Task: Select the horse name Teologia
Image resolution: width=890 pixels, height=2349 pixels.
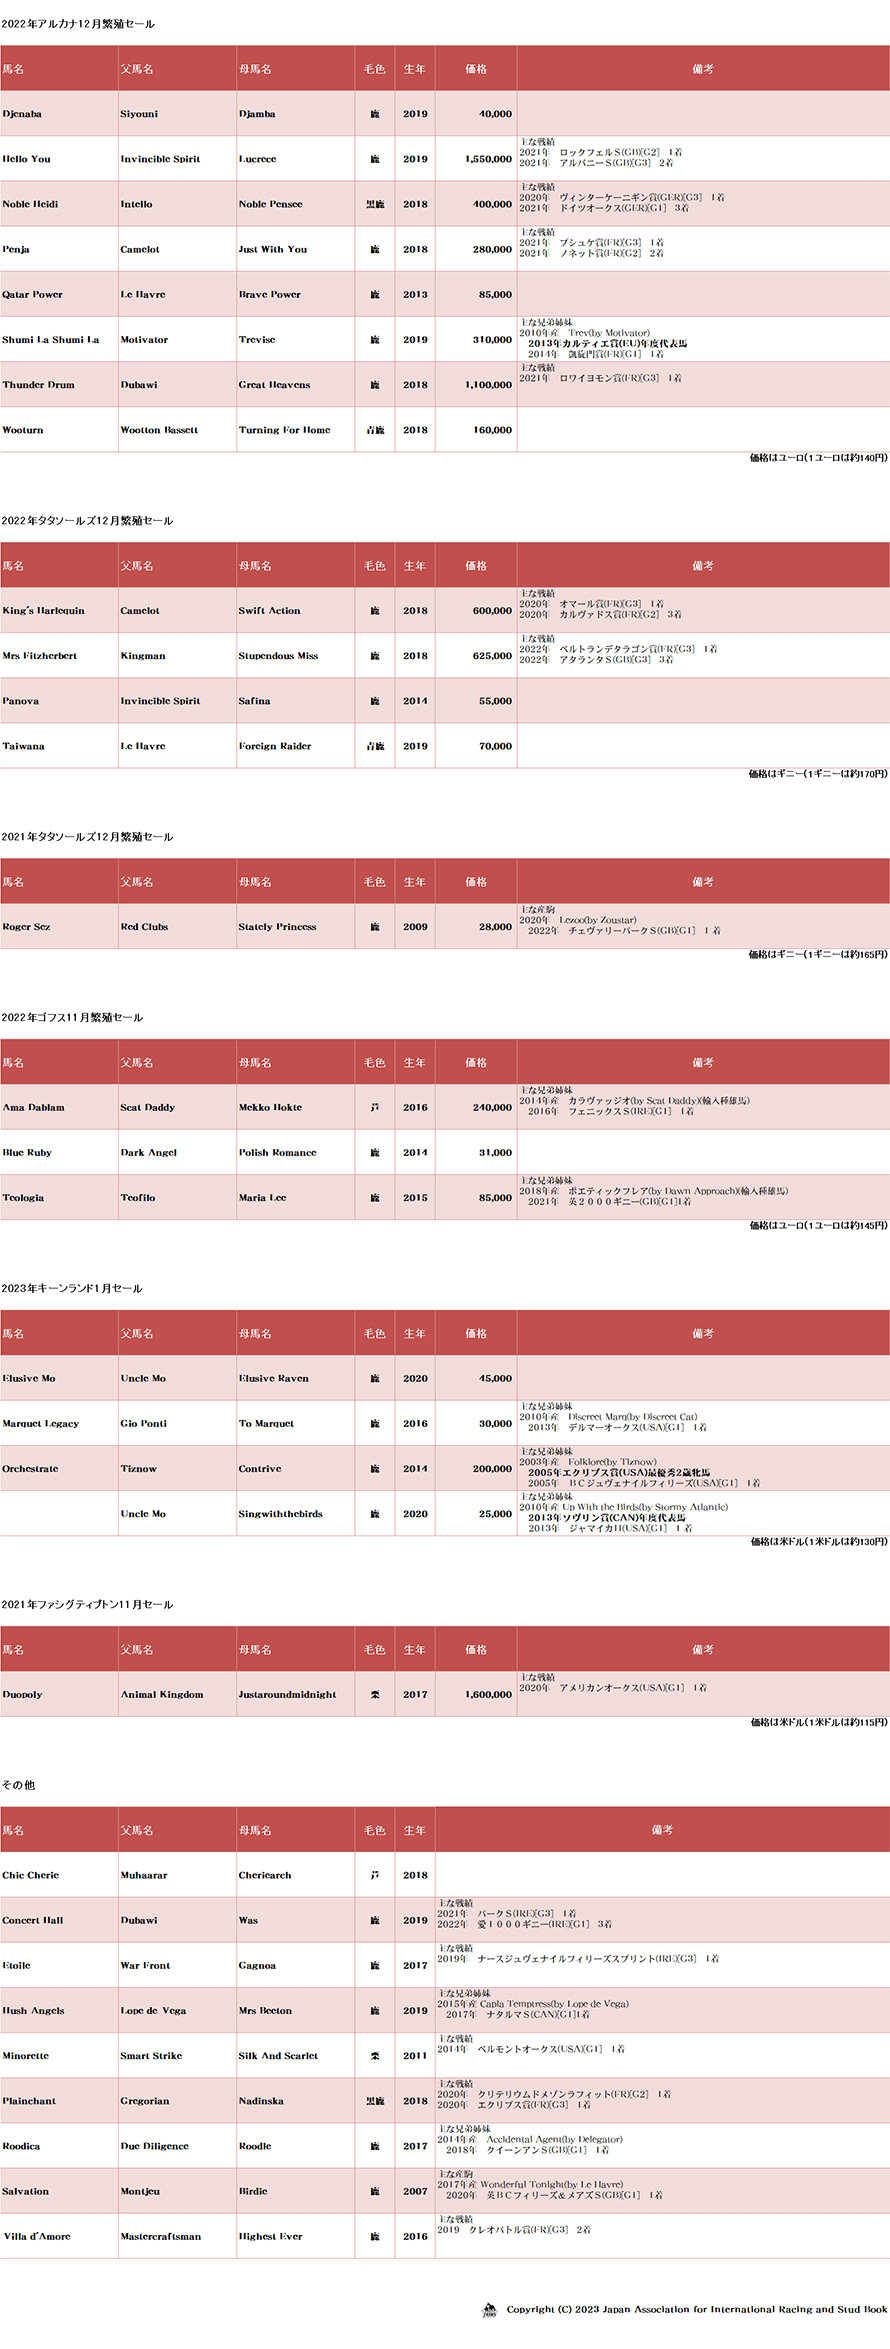Action: pos(23,1198)
